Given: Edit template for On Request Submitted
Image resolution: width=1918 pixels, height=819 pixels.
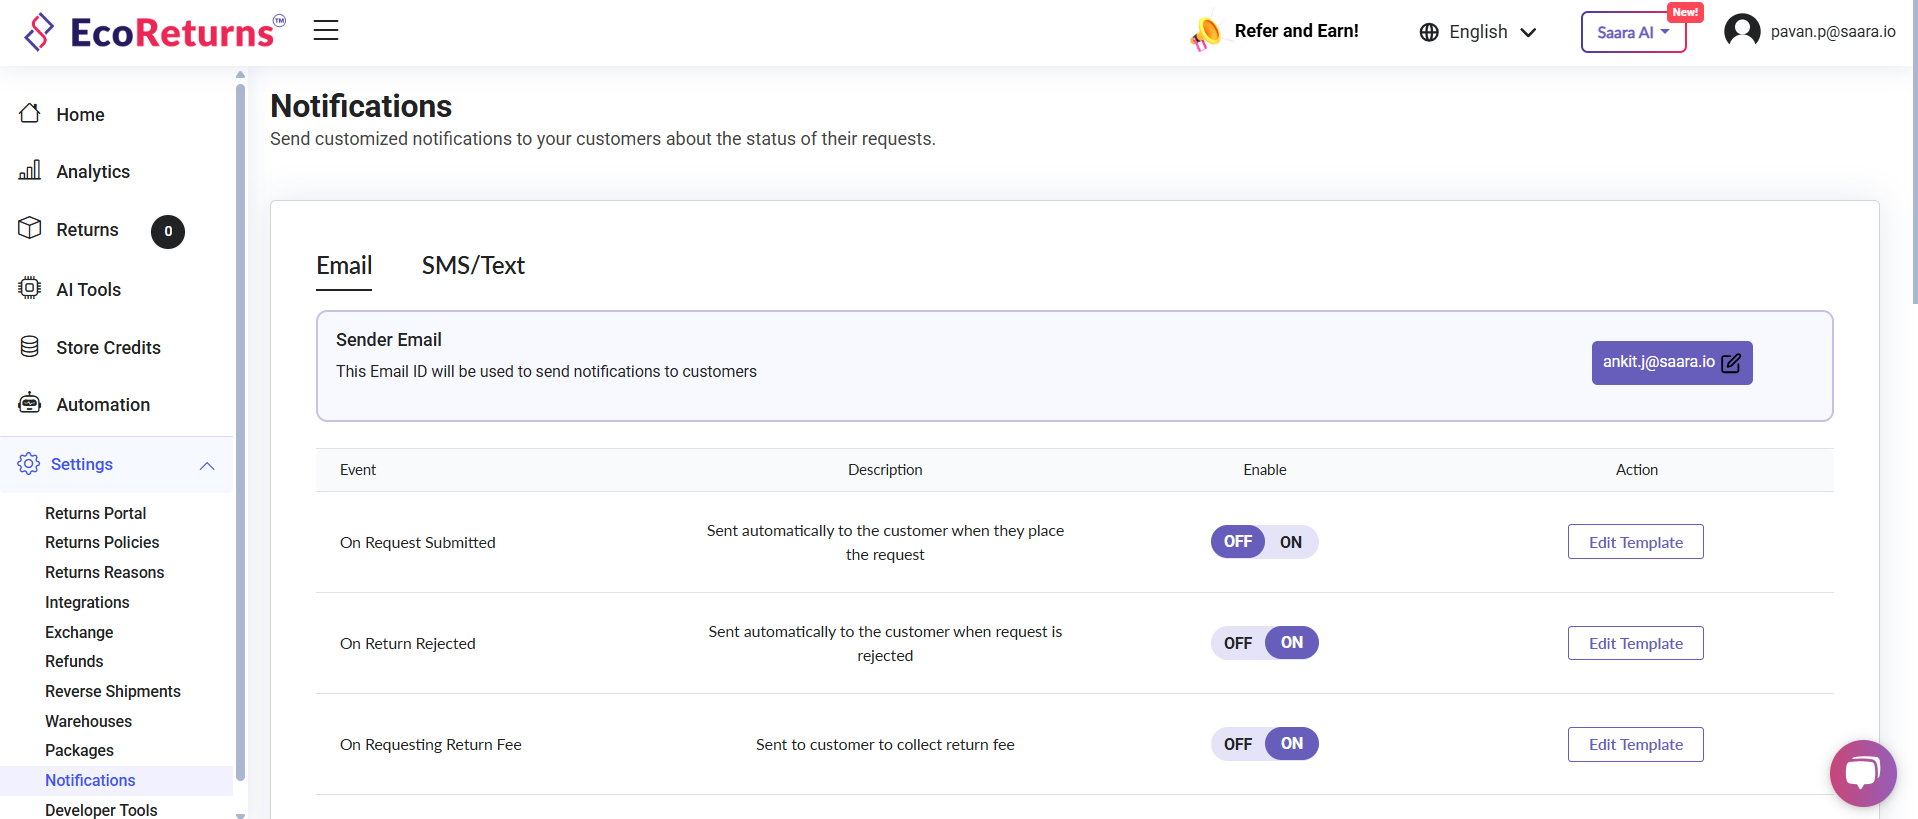Looking at the screenshot, I should [x=1635, y=542].
